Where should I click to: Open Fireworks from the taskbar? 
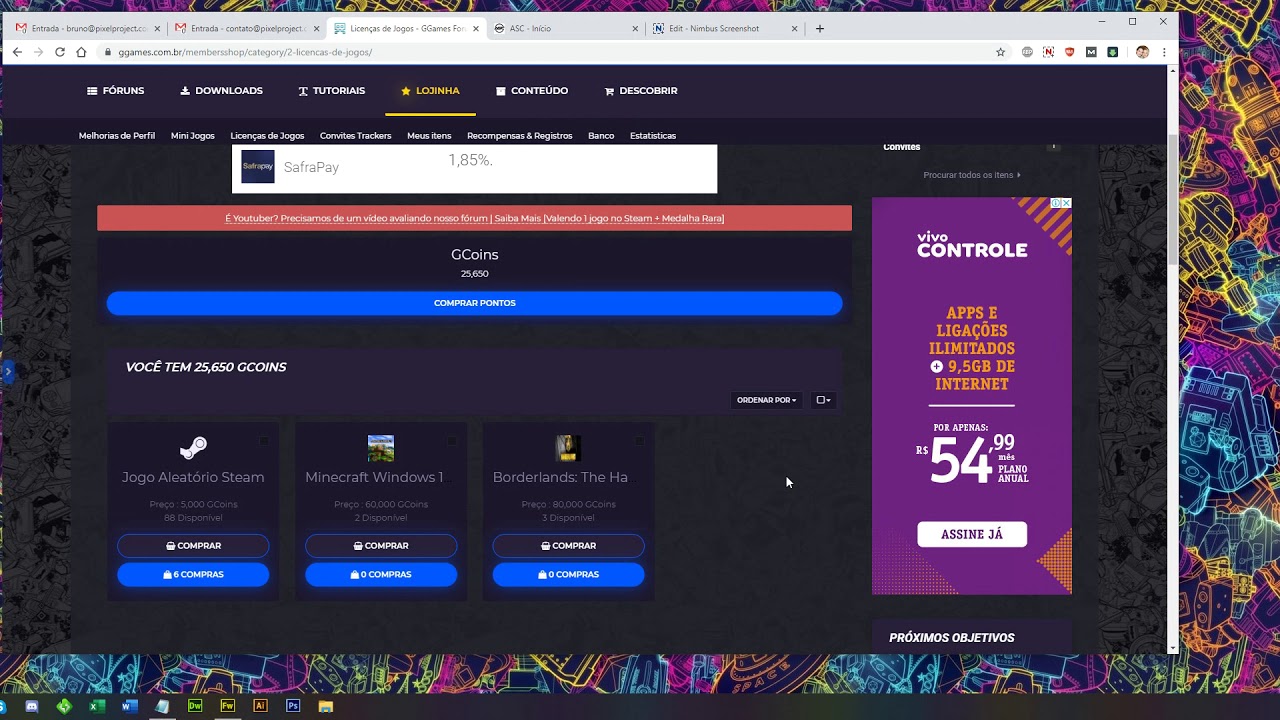pos(227,706)
